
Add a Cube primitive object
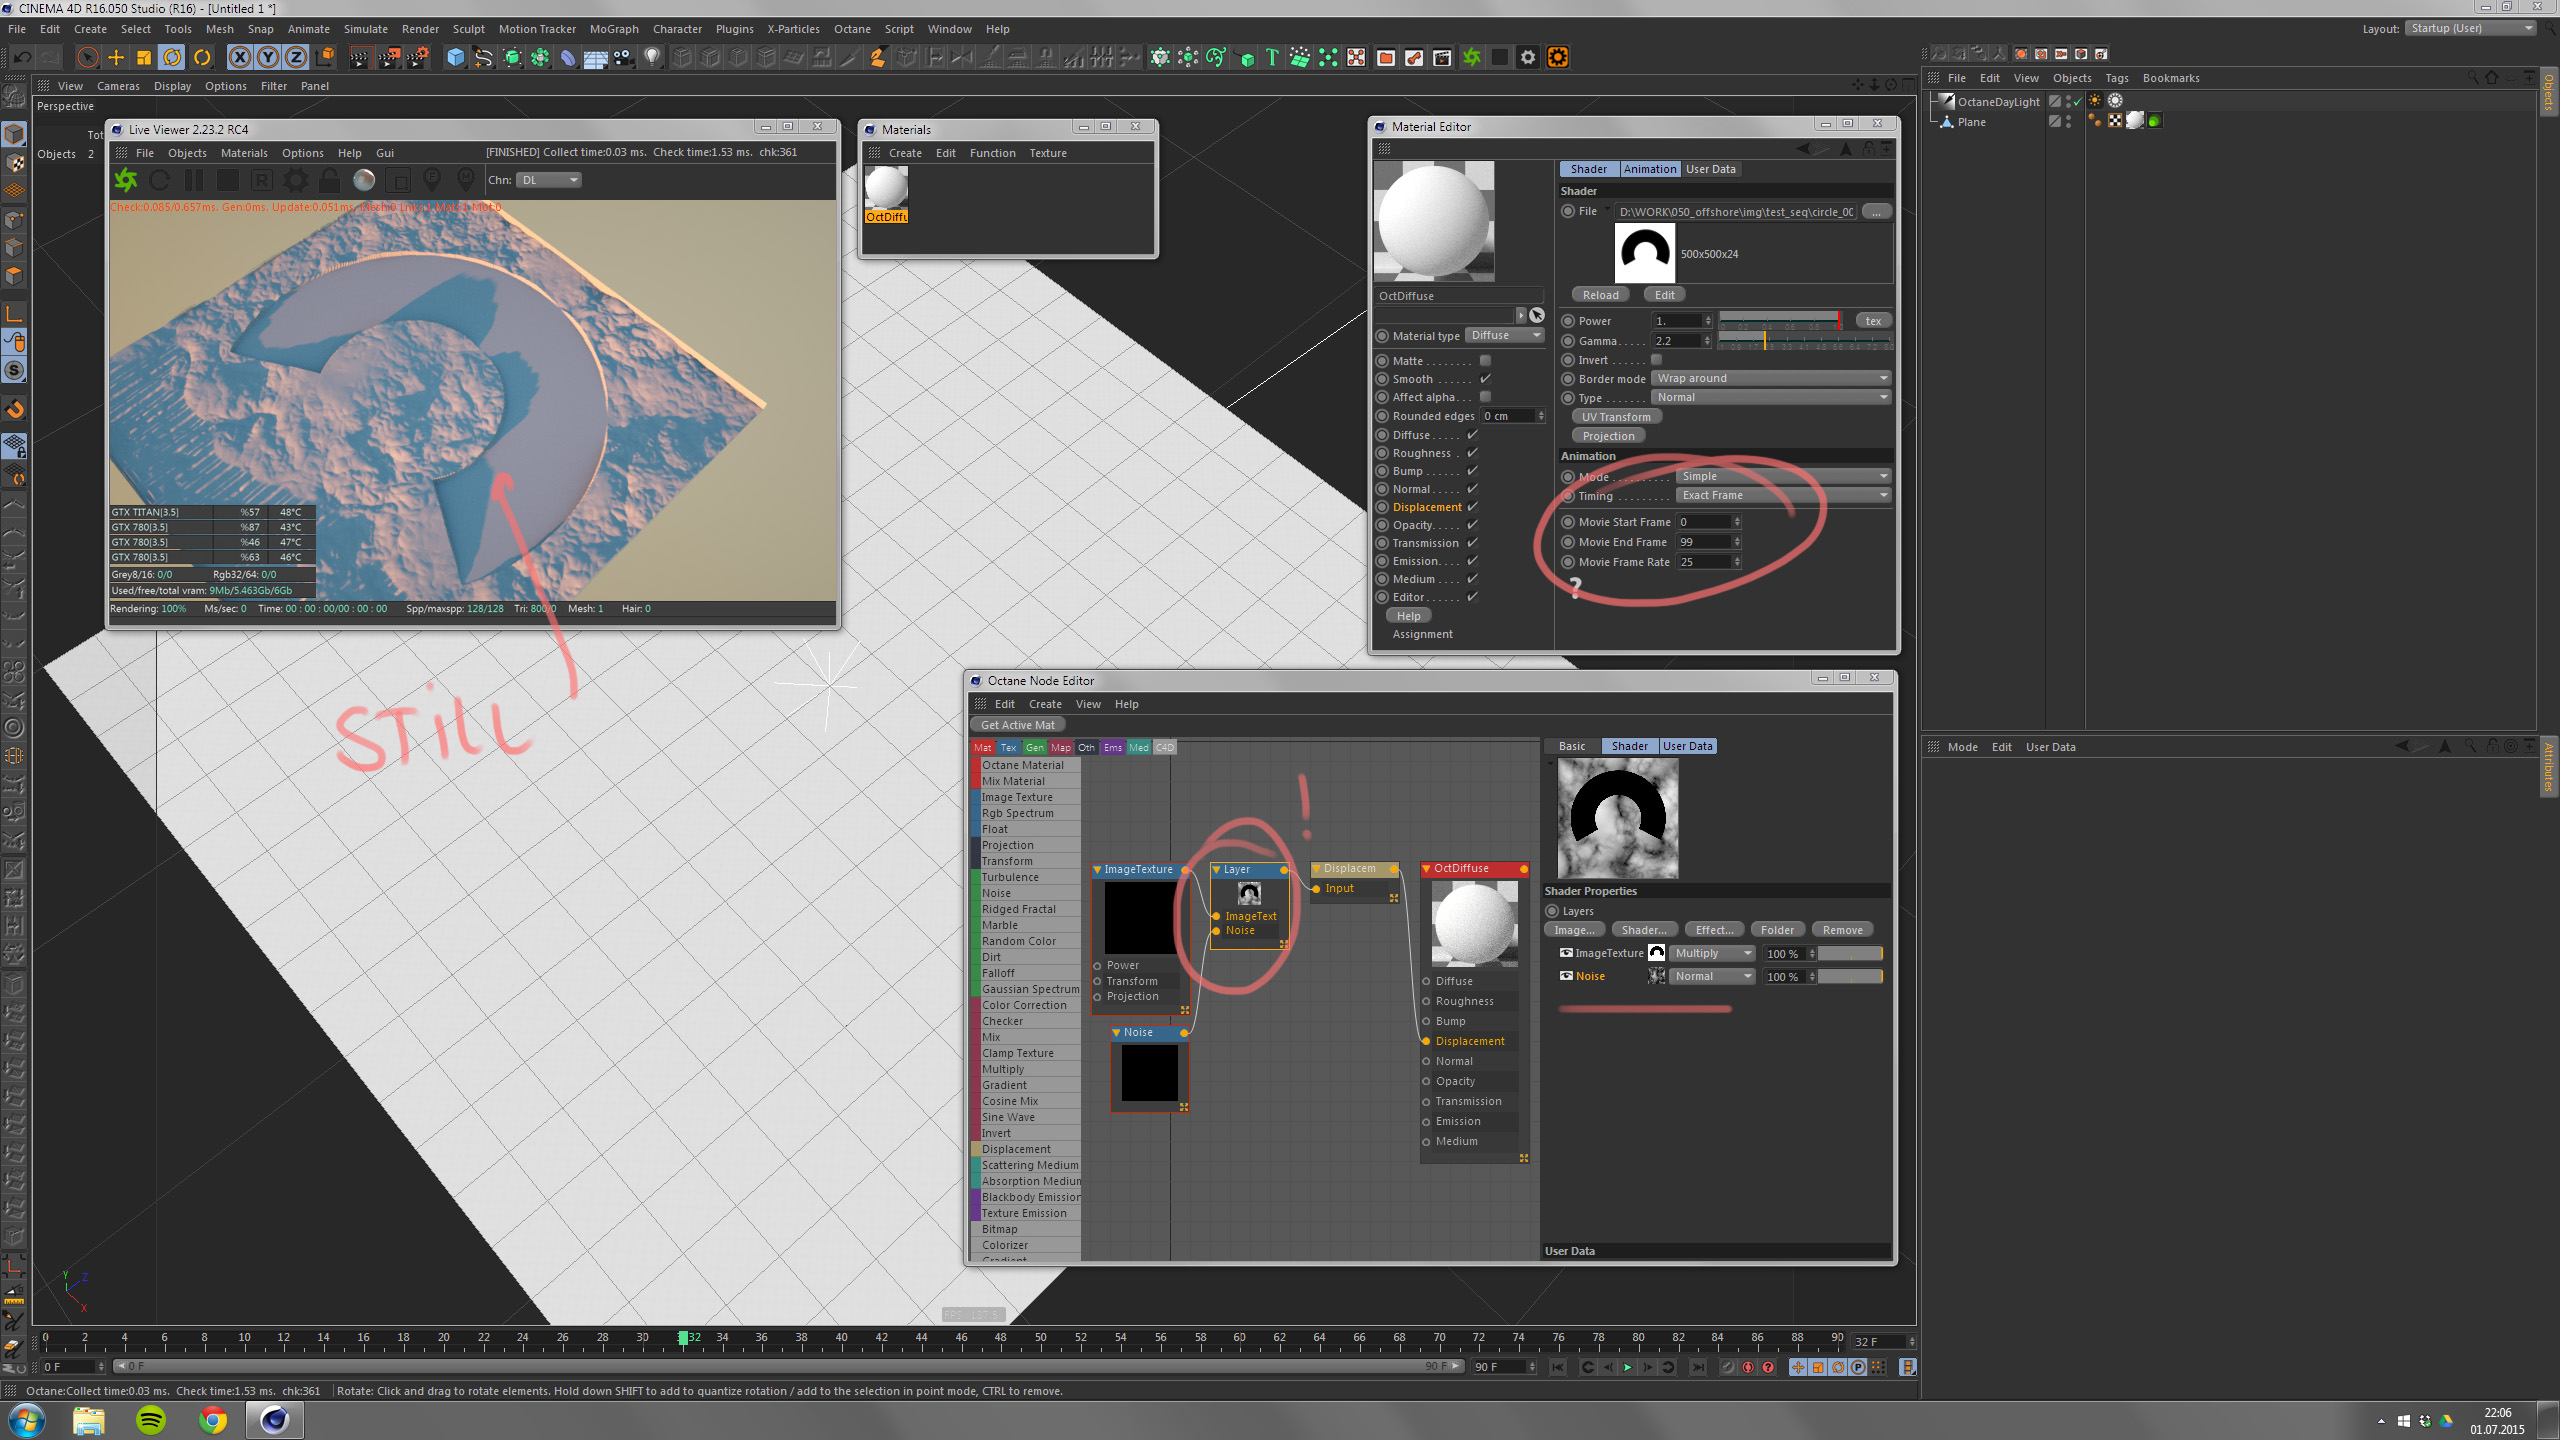click(x=456, y=58)
